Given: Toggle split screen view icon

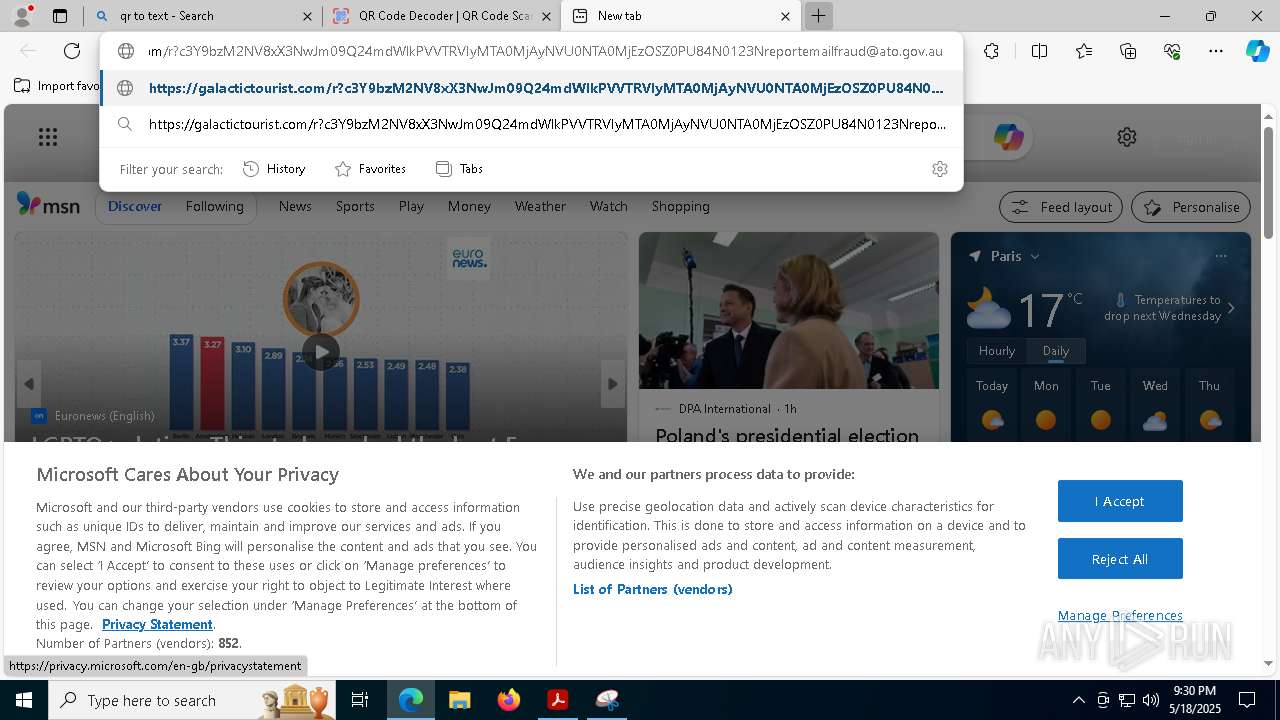Looking at the screenshot, I should 1039,51.
